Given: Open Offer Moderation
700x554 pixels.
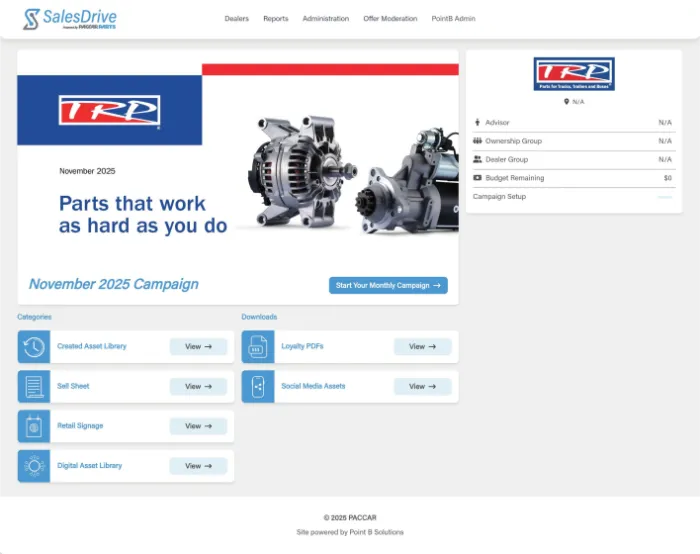Looking at the screenshot, I should (x=390, y=19).
